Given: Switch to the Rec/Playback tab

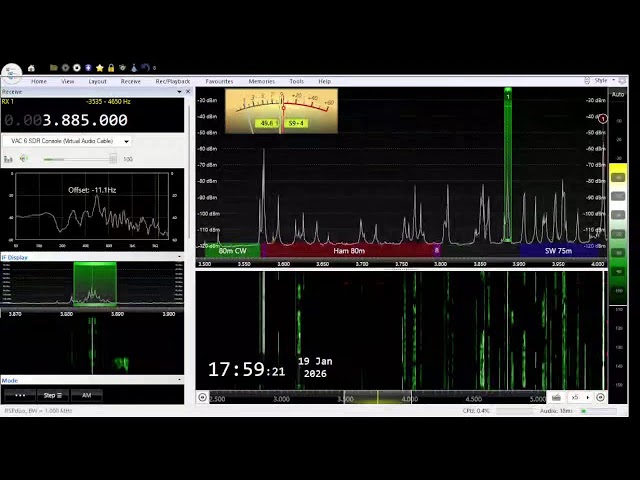Looking at the screenshot, I should [x=173, y=81].
